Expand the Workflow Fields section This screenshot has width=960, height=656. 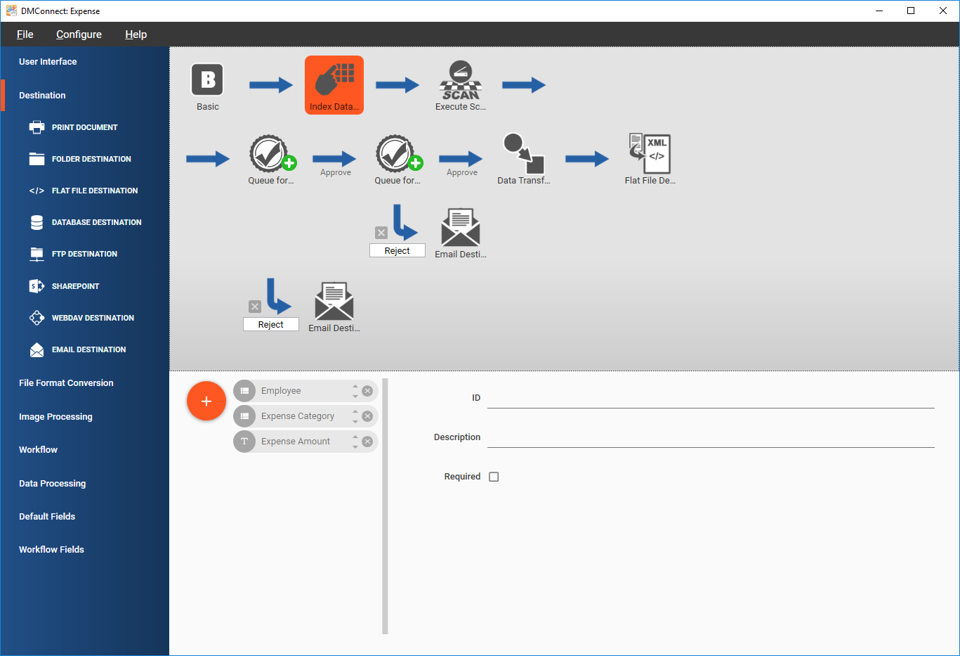click(x=51, y=549)
